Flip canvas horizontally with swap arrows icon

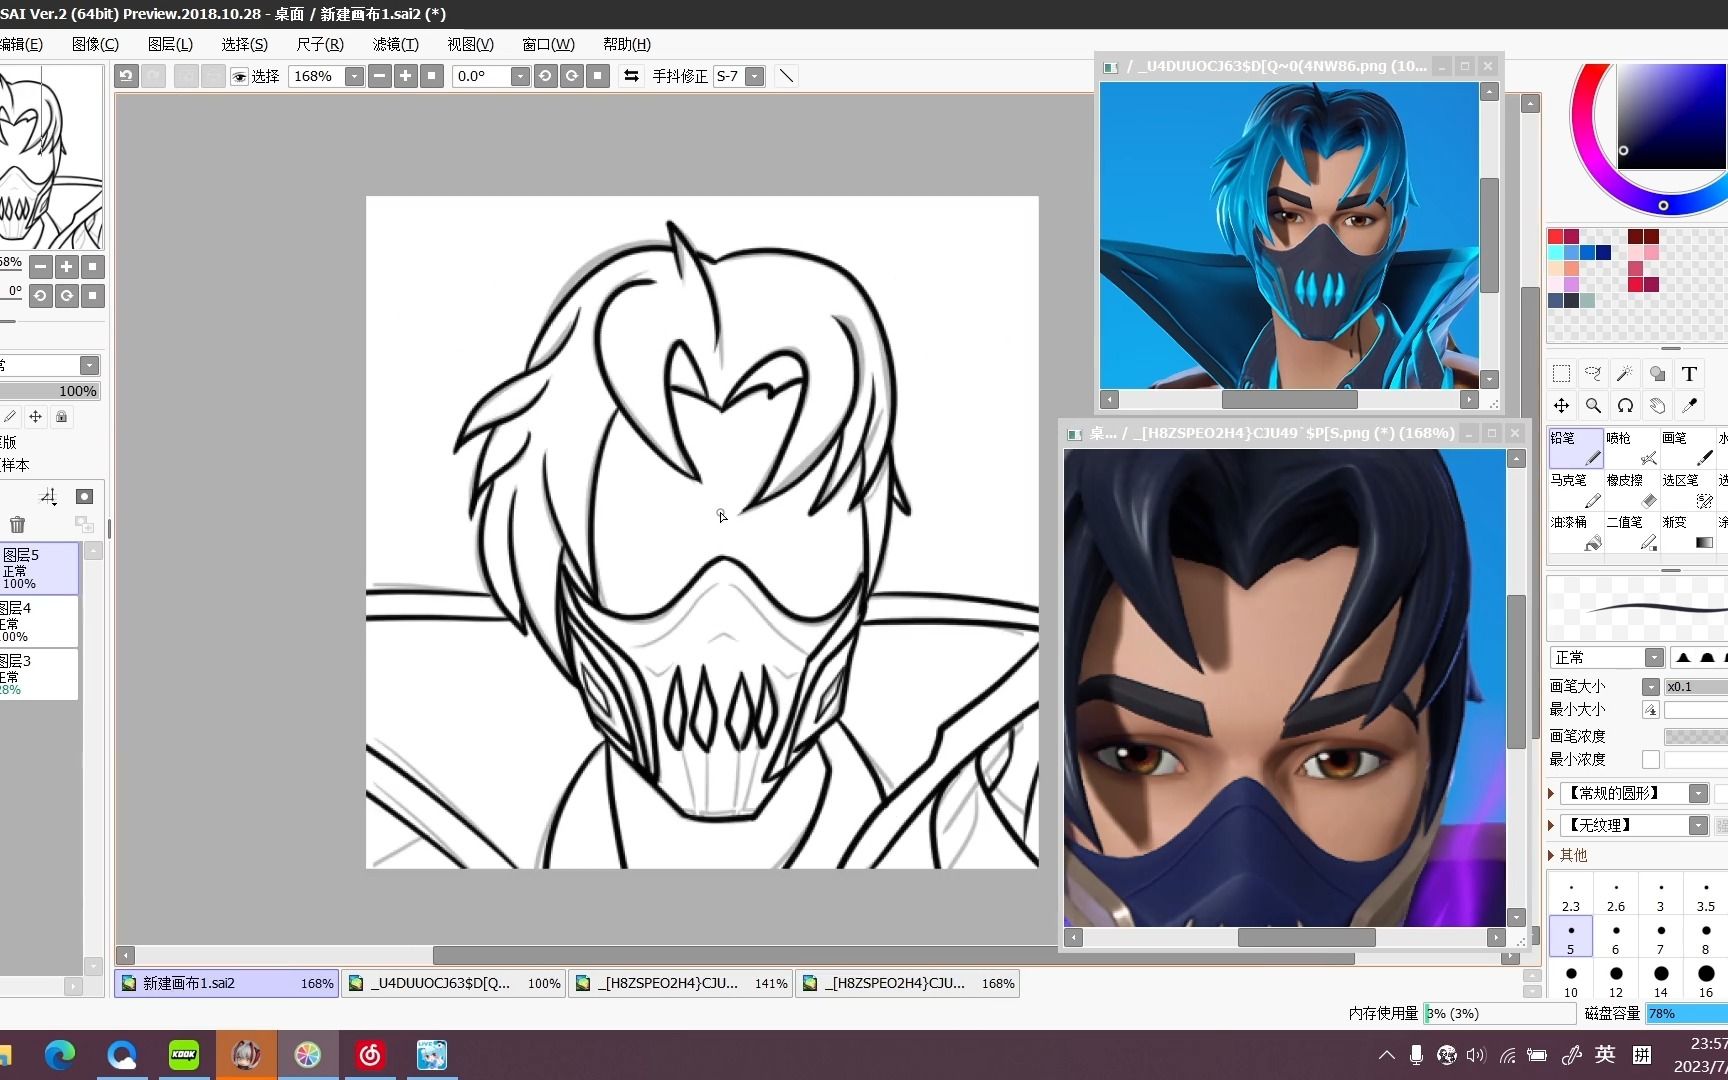point(631,76)
